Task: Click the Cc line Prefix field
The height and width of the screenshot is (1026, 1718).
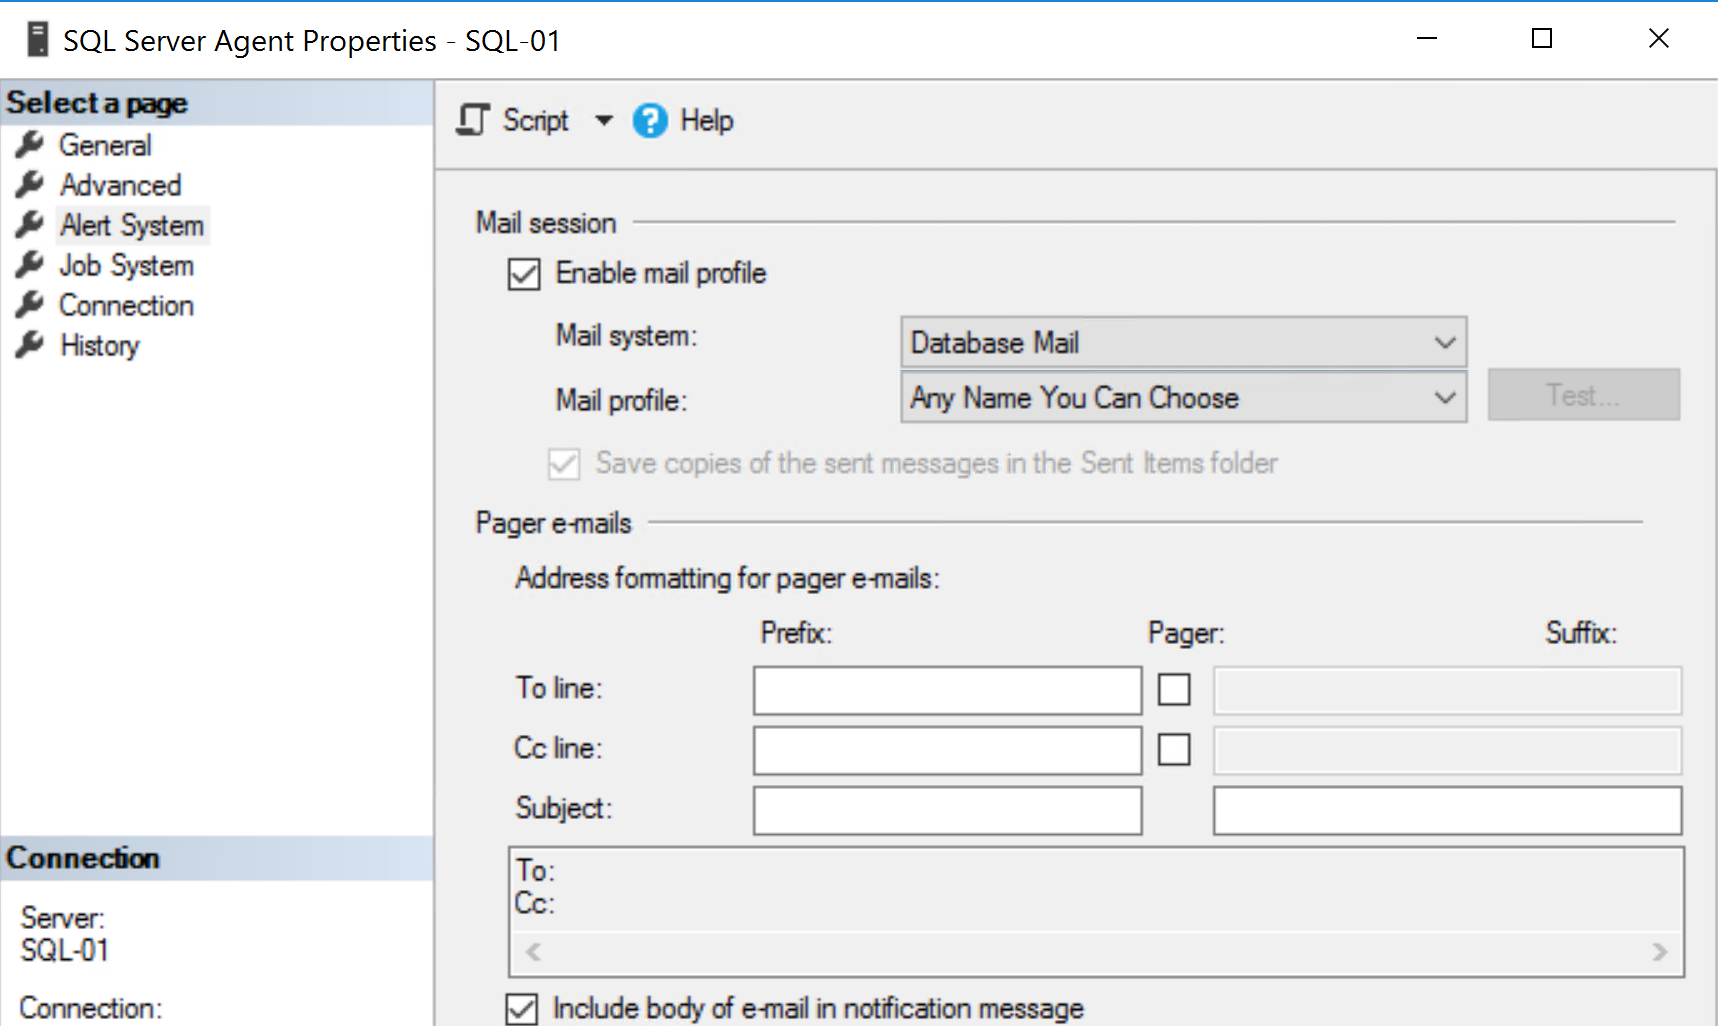Action: pos(947,750)
